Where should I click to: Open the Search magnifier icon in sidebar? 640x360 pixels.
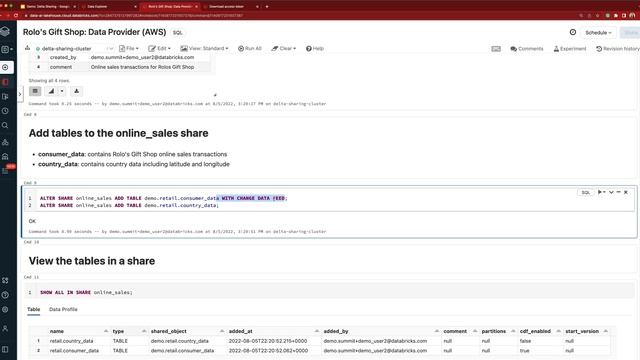[5, 126]
